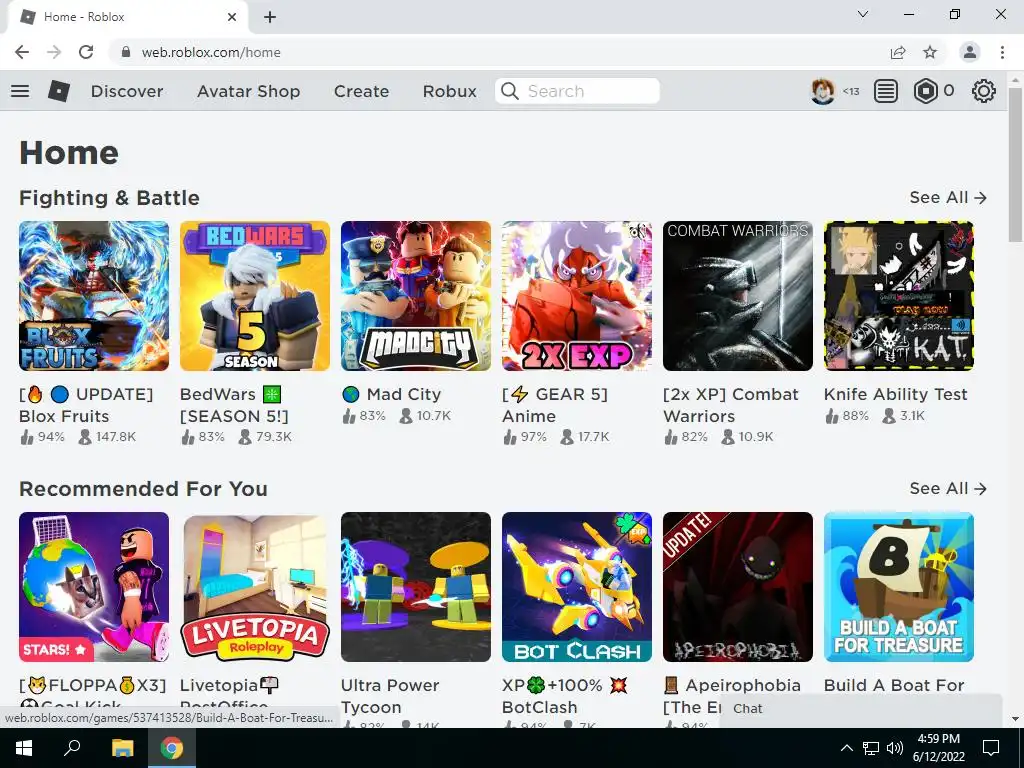Screen dimensions: 1024x768
Task: Open the Ultra Power Tycoon title
Action: click(390, 696)
